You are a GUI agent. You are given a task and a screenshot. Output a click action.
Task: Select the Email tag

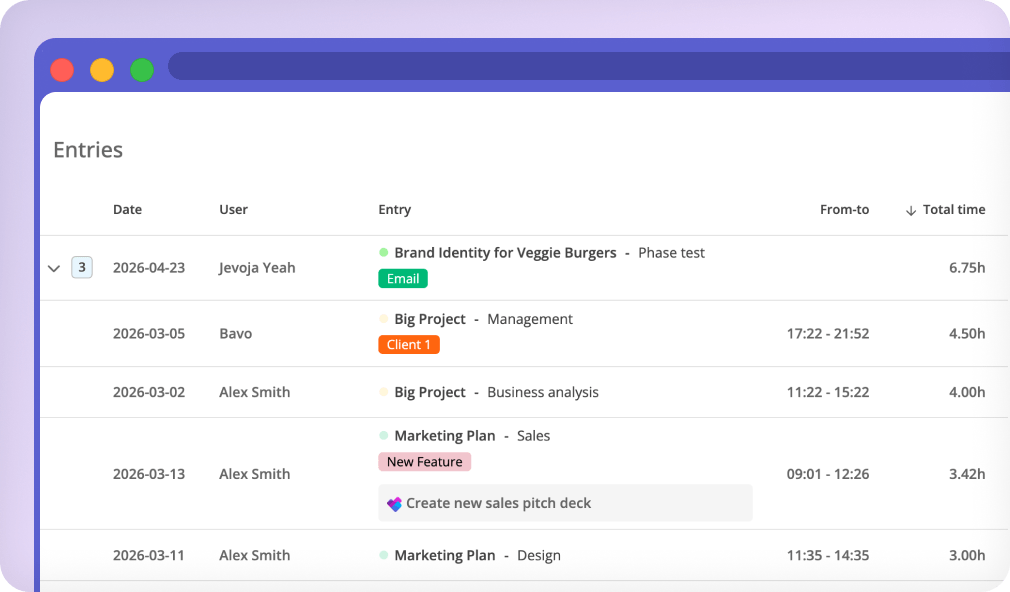[x=403, y=278]
